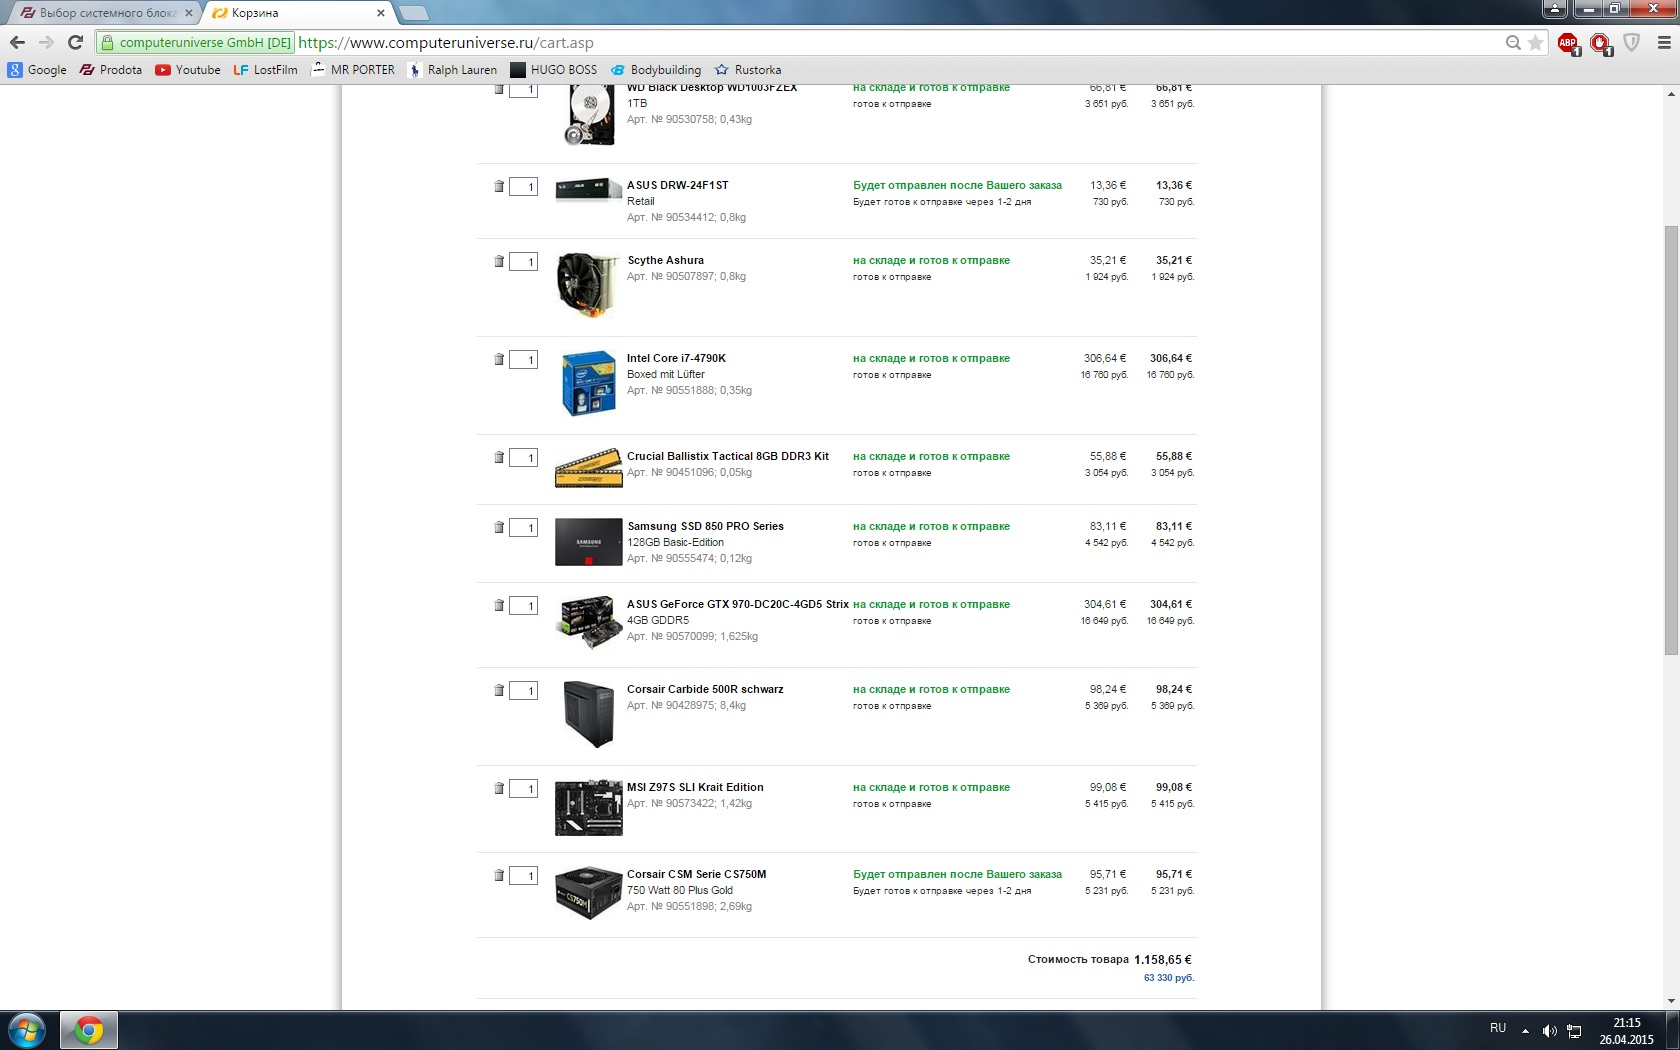Reload the cart page
The height and width of the screenshot is (1050, 1680).
75,42
